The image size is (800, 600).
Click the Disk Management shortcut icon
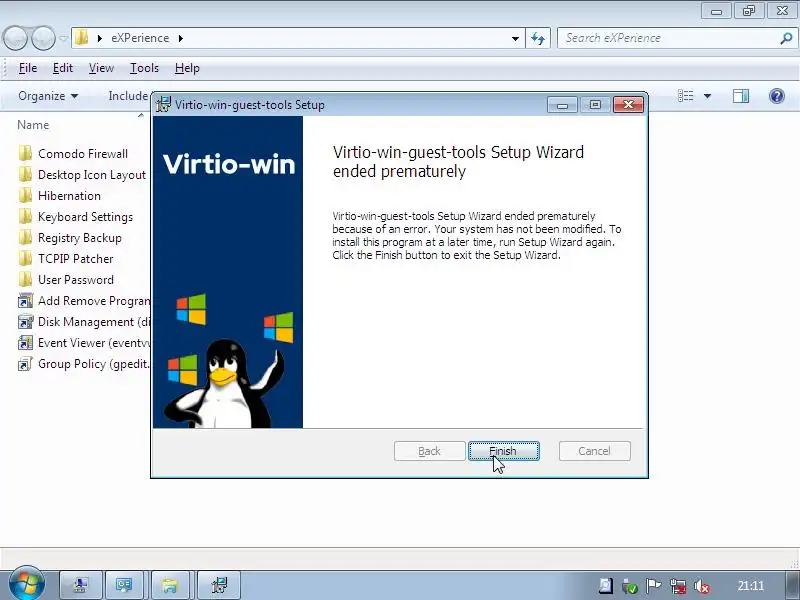point(25,321)
